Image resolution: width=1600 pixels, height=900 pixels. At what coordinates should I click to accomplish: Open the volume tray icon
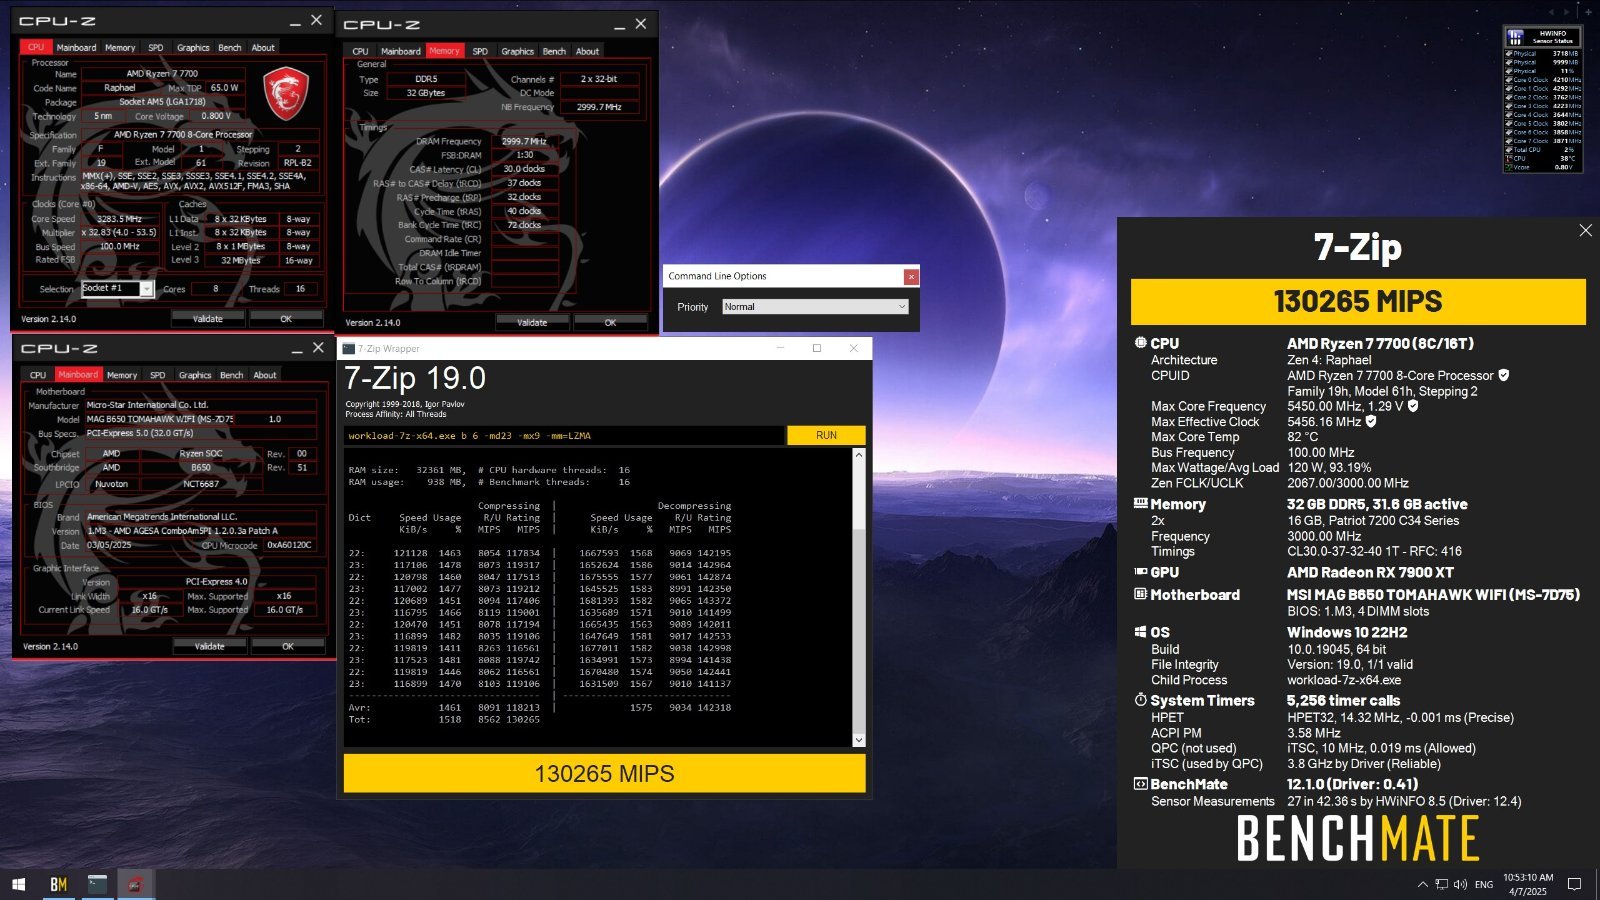pos(1460,884)
